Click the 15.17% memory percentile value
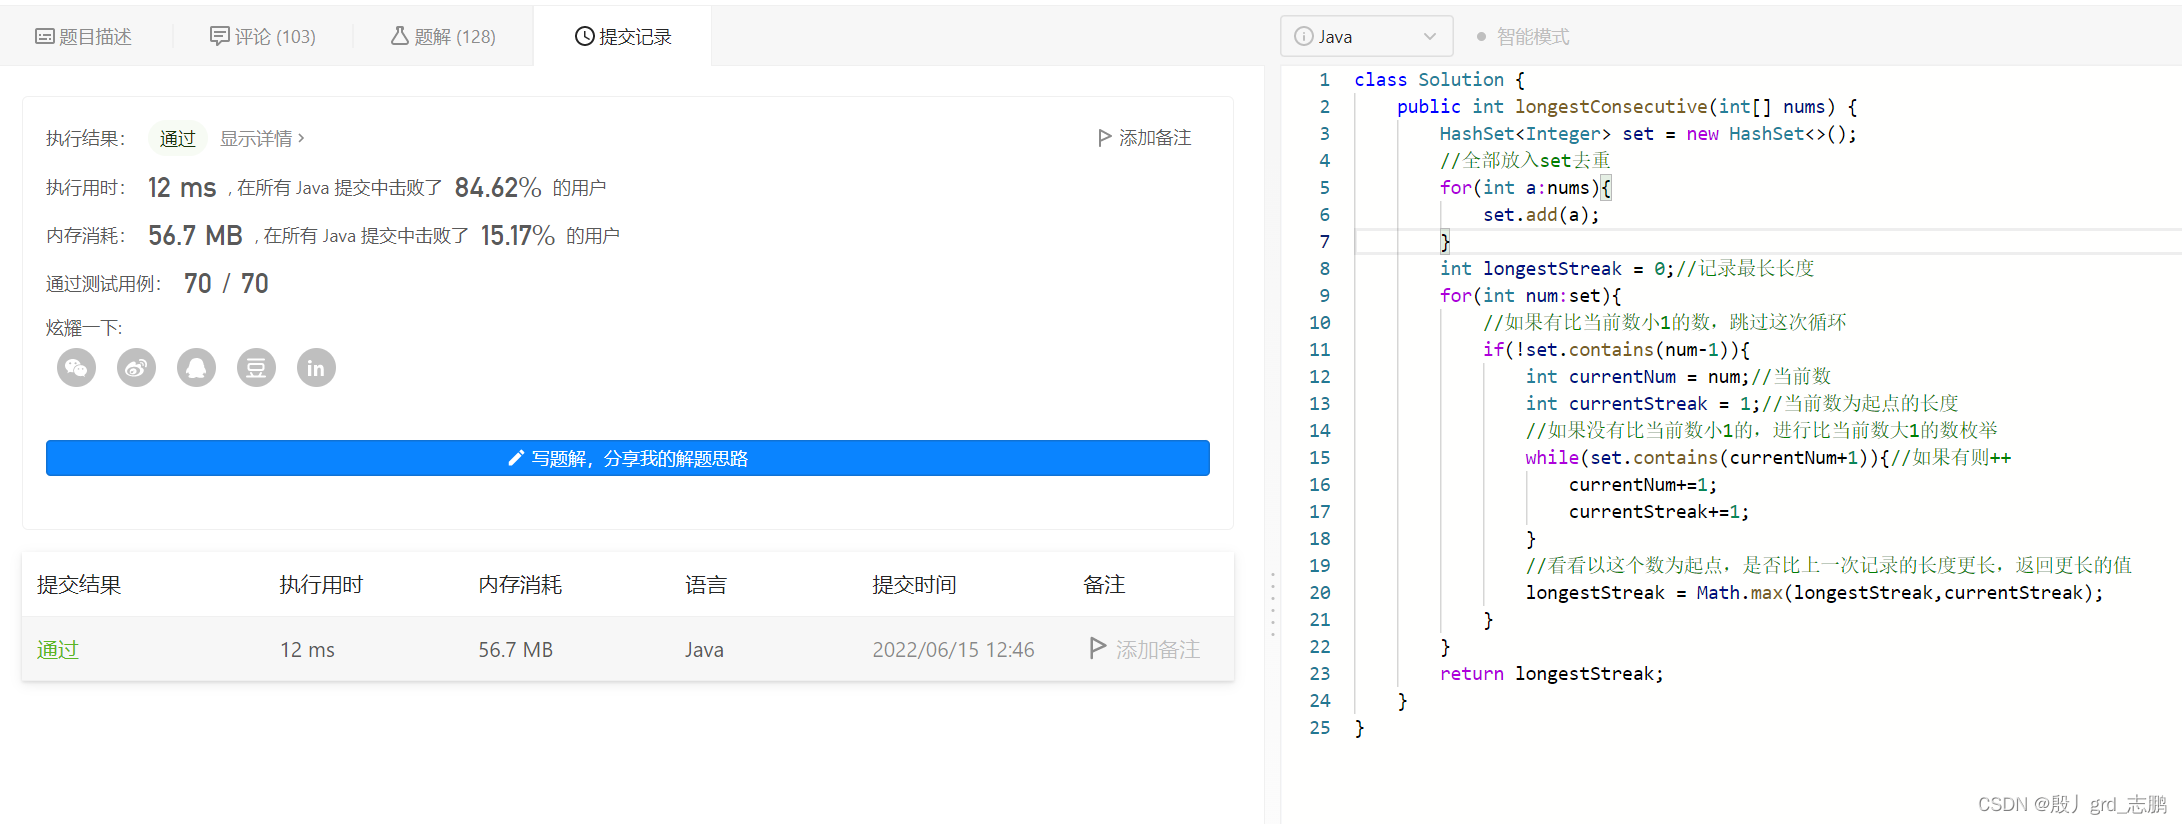 (517, 235)
